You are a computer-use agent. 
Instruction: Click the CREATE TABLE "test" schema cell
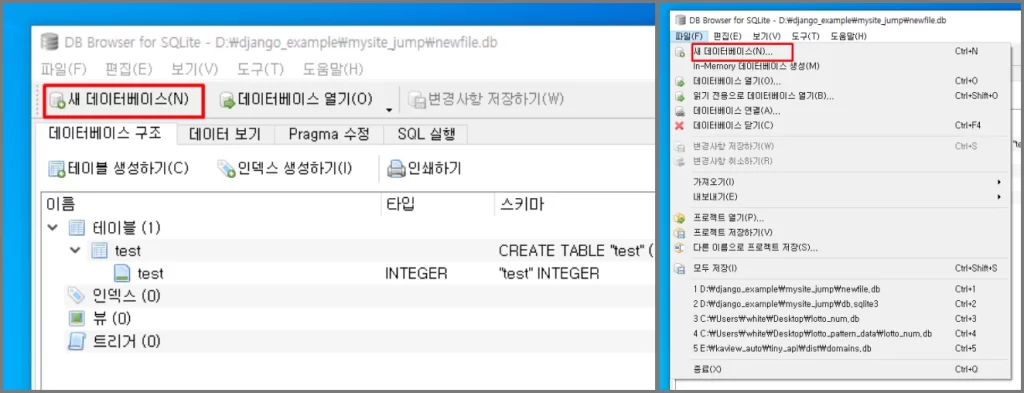(x=575, y=250)
